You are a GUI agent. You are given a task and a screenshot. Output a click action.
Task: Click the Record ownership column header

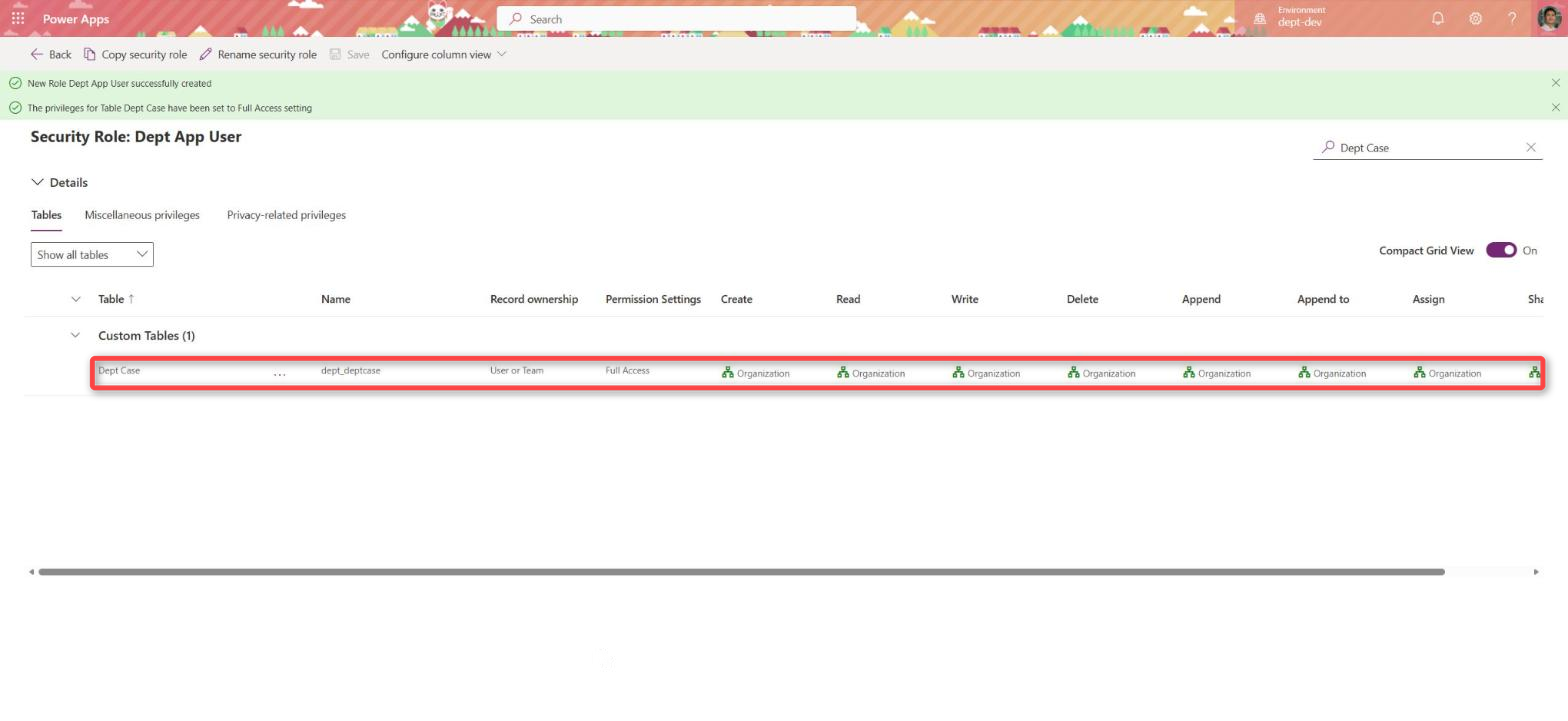(x=534, y=299)
